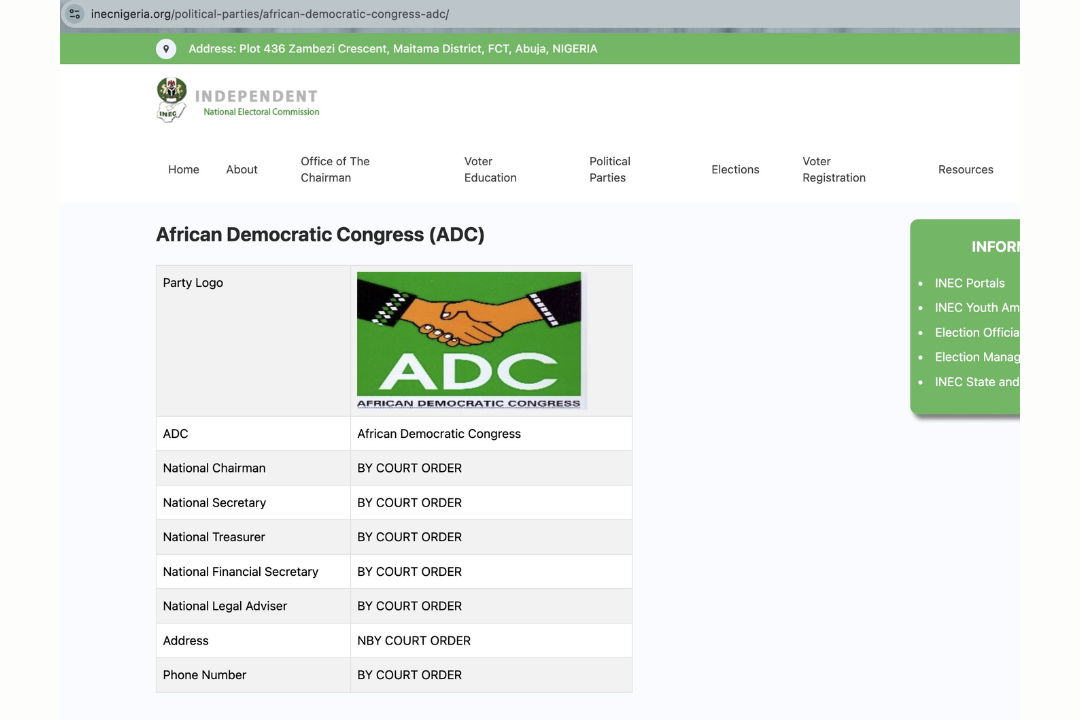Viewport: 1080px width, 720px height.
Task: Open the About menu item
Action: coord(242,170)
